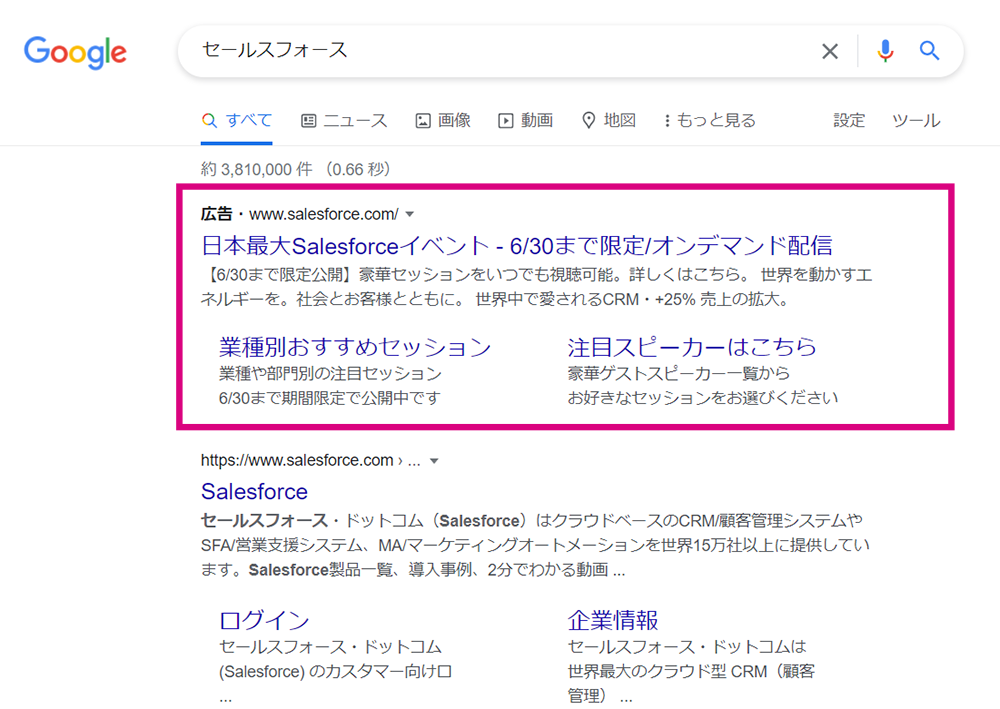
Task: Open the ツール menu
Action: 916,121
